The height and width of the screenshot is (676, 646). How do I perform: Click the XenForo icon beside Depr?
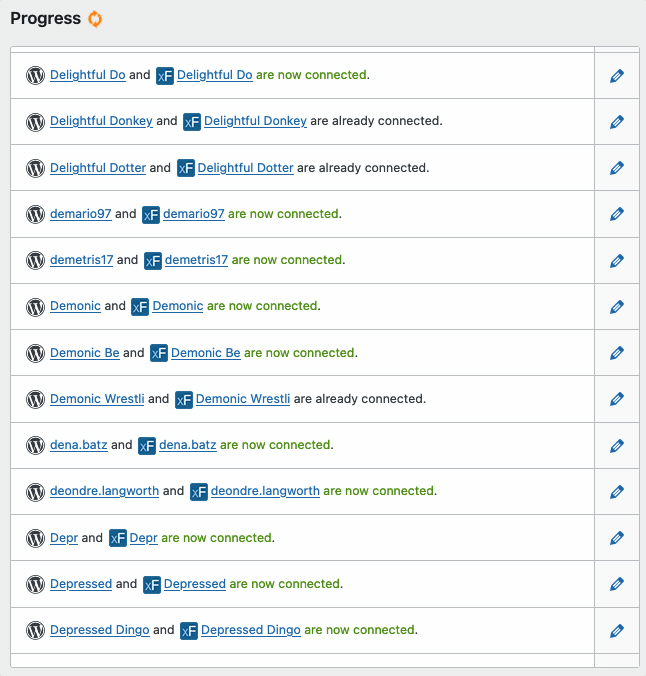click(x=118, y=538)
